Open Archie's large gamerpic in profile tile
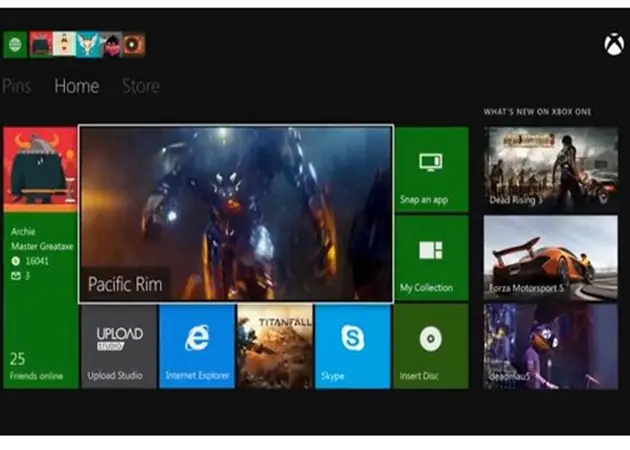 (x=40, y=169)
